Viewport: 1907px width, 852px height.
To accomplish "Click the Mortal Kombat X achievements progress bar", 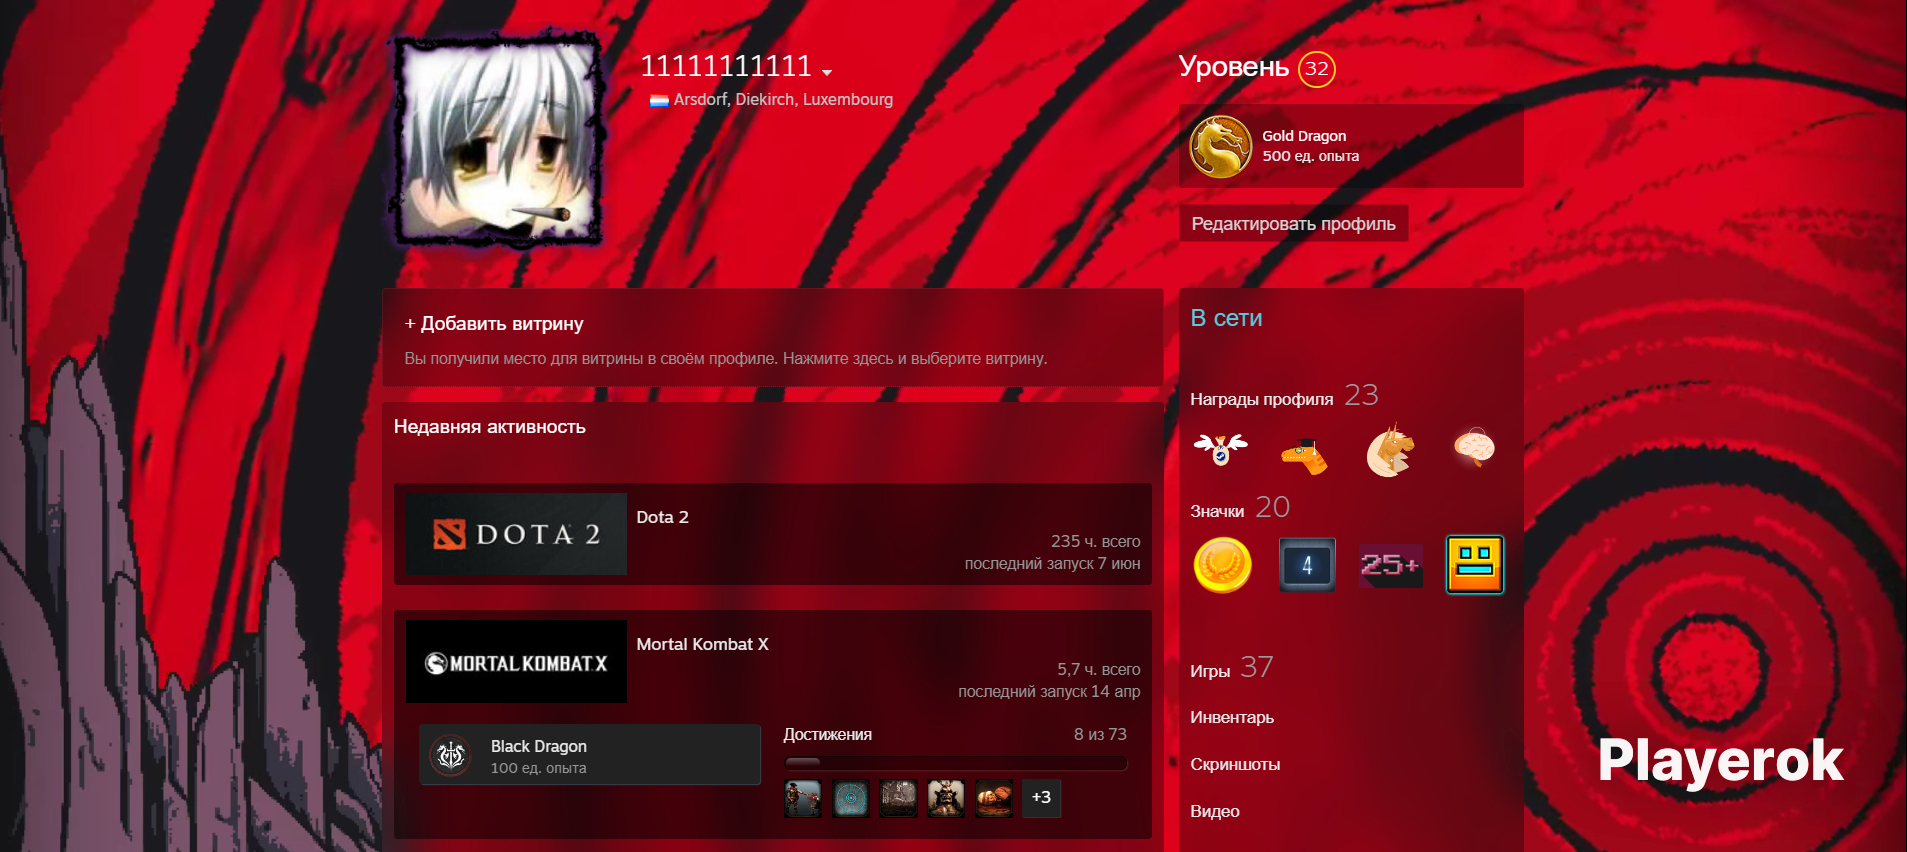I will 955,763.
